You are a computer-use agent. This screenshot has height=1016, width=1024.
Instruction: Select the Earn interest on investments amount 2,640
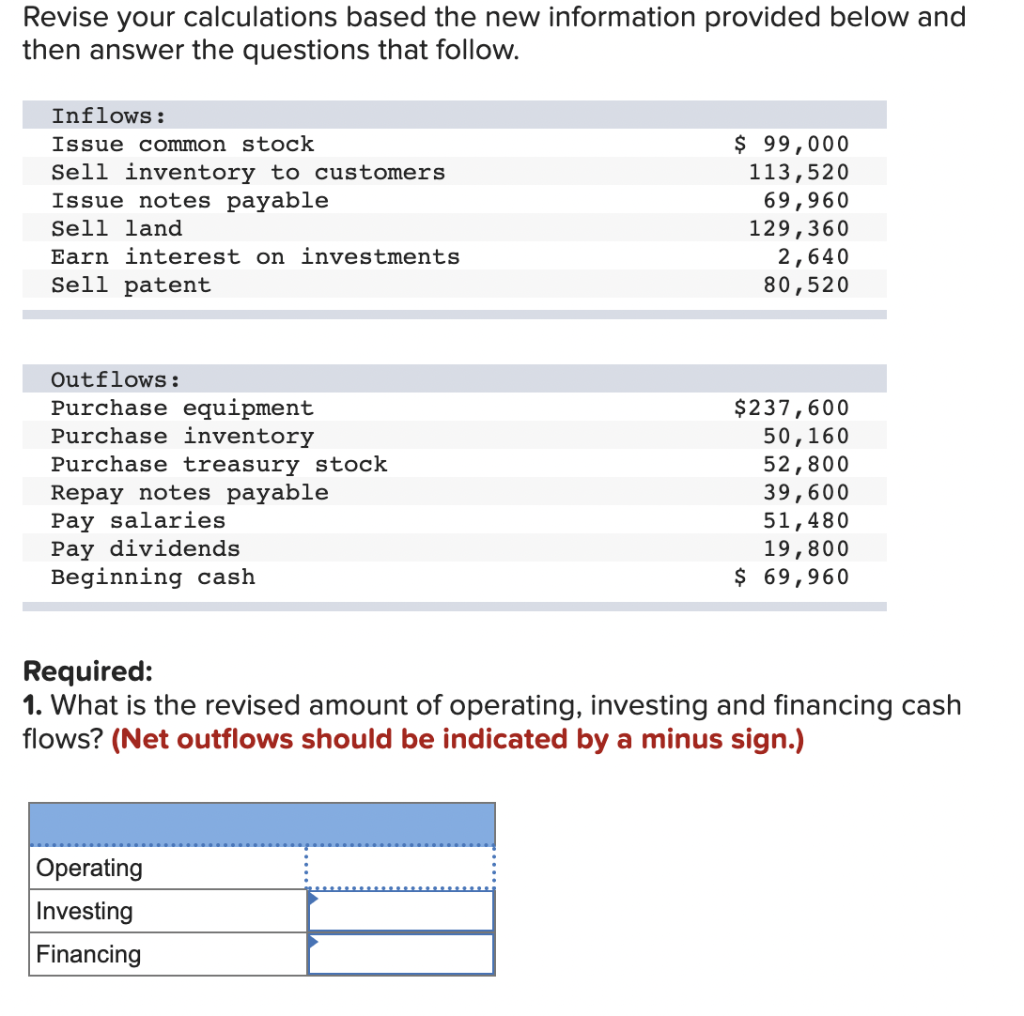tap(820, 256)
